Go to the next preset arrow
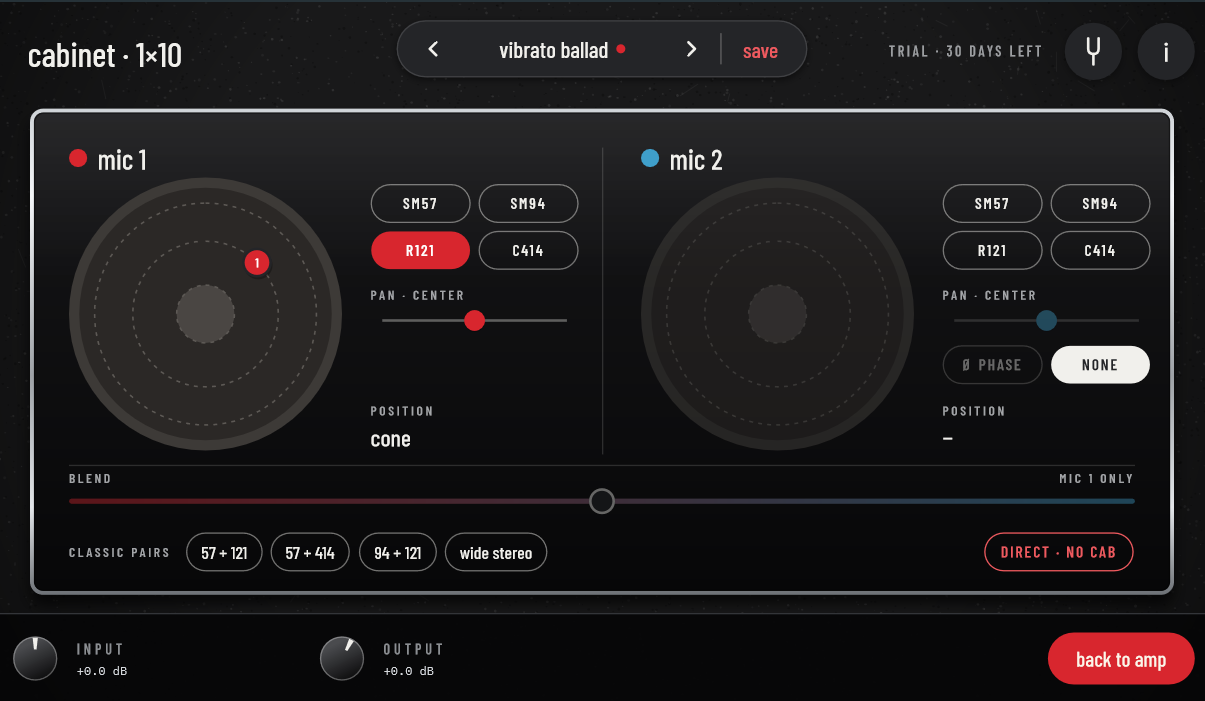Image resolution: width=1205 pixels, height=701 pixels. click(691, 50)
